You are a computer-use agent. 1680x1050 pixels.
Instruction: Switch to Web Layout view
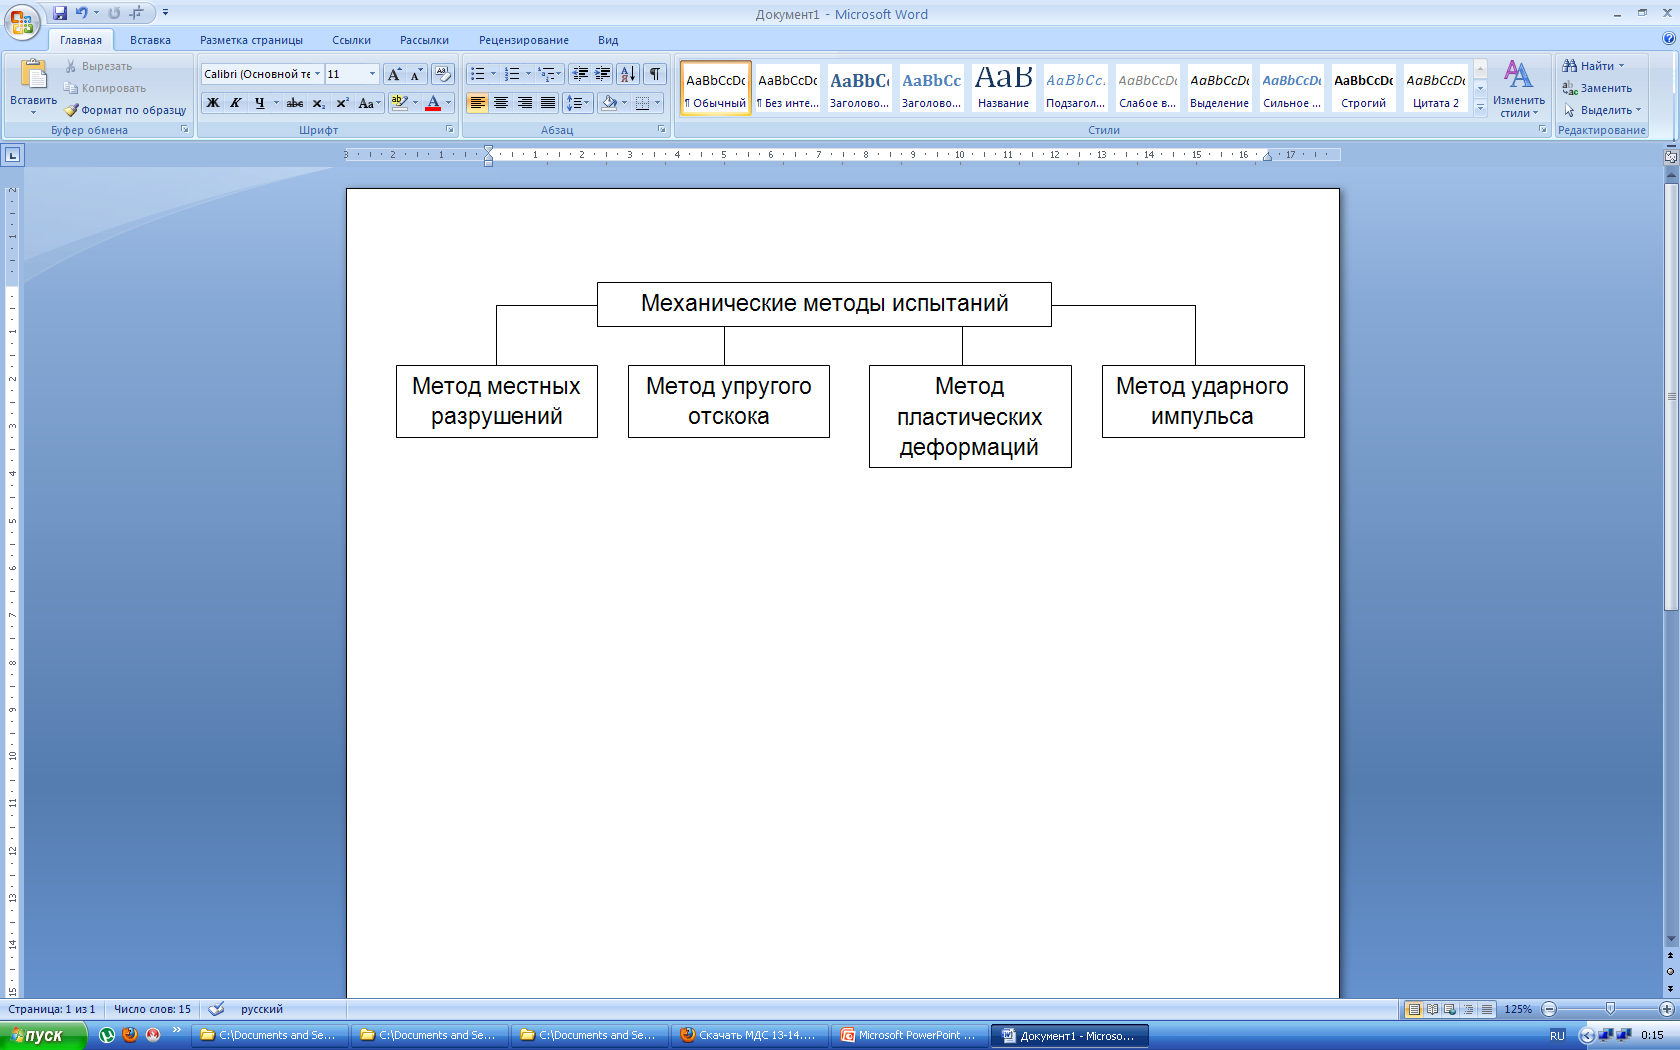[x=1450, y=1009]
